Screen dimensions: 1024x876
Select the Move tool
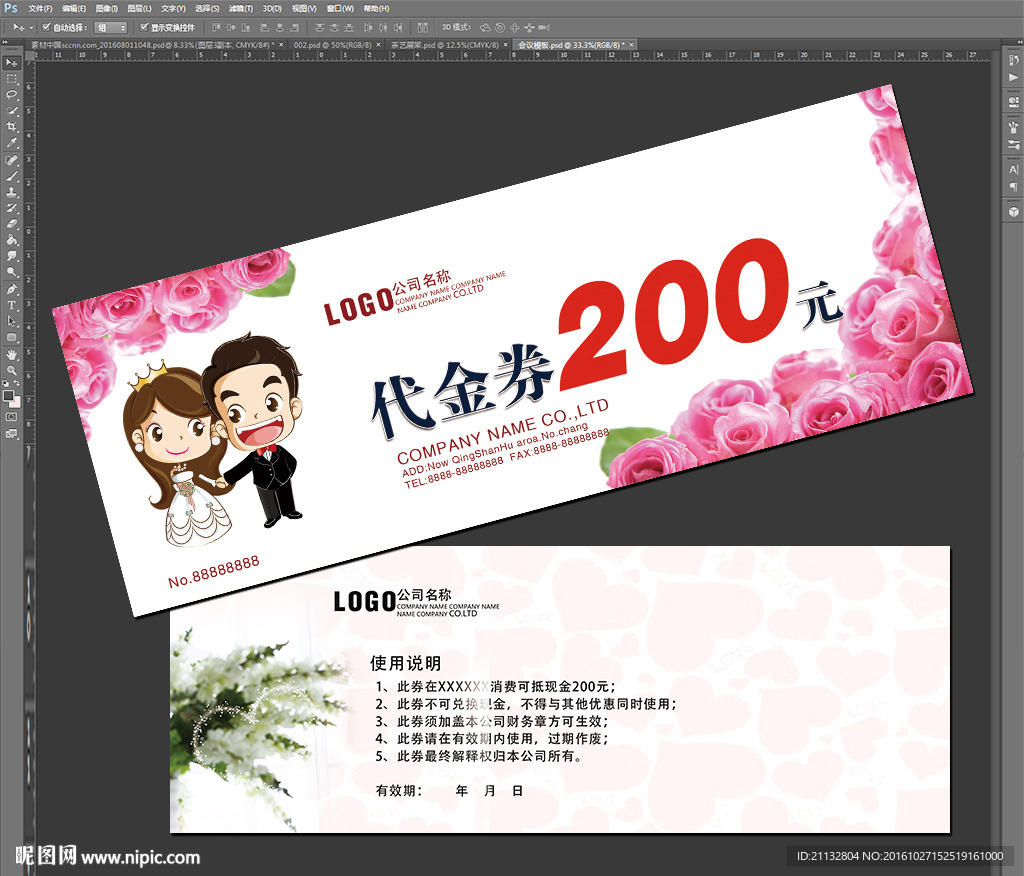tap(10, 63)
